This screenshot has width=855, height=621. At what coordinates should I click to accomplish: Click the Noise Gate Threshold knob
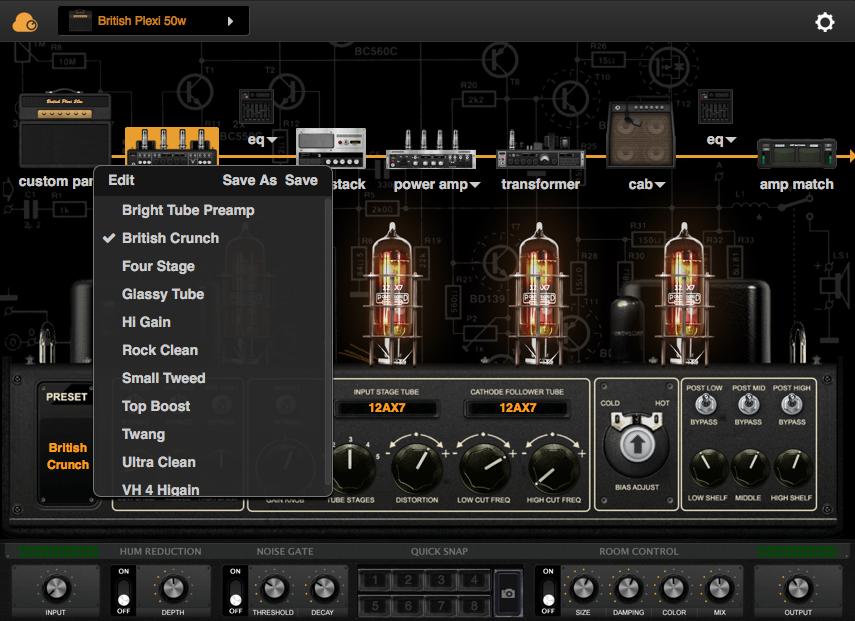[273, 588]
